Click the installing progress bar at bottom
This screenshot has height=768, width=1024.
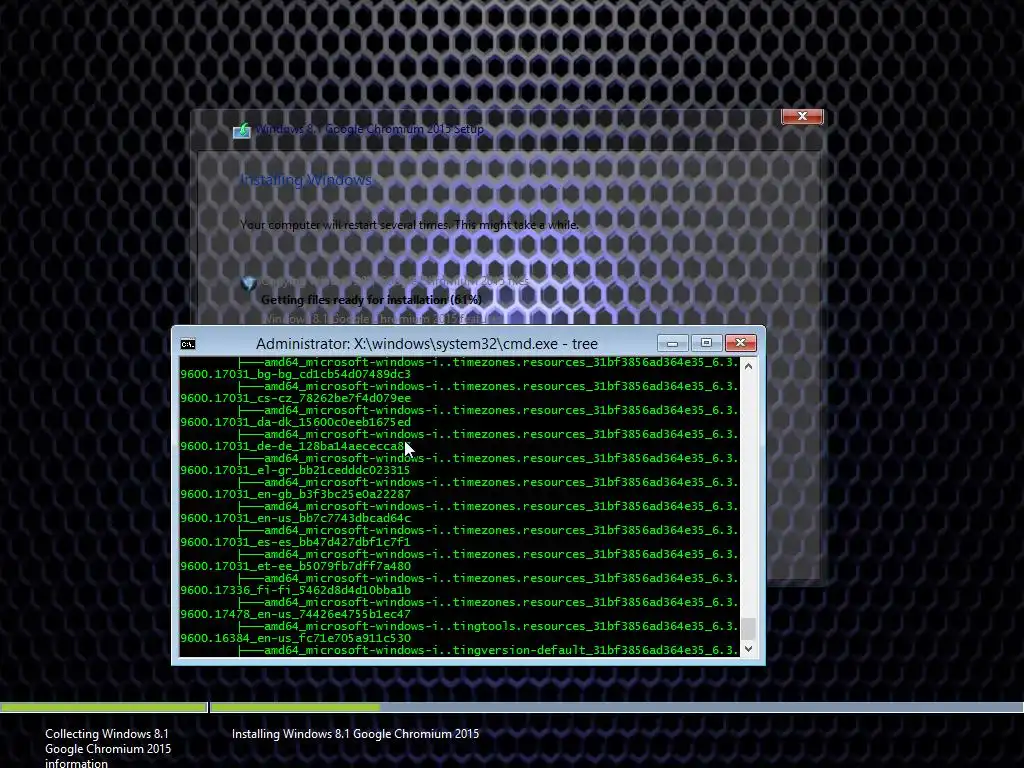tap(616, 707)
